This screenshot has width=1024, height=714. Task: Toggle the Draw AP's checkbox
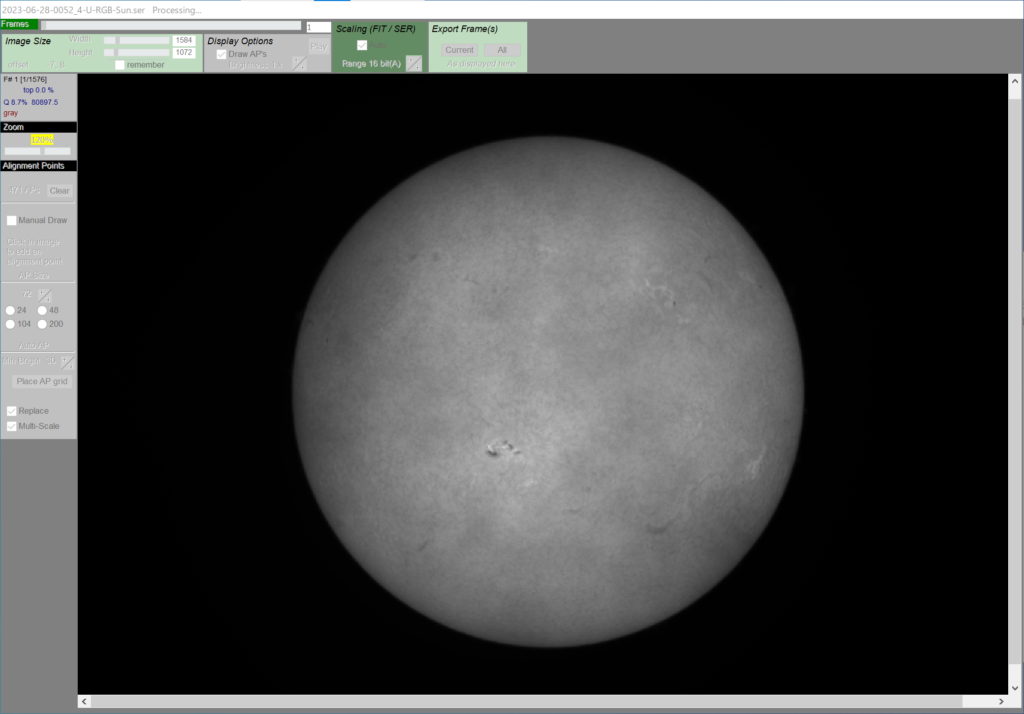[x=222, y=54]
